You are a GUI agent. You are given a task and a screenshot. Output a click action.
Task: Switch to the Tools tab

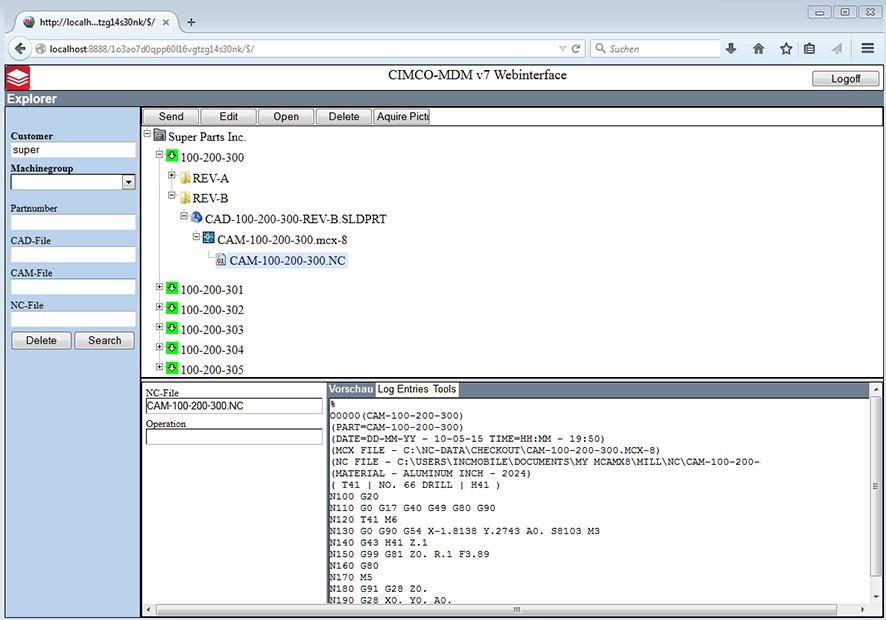445,389
